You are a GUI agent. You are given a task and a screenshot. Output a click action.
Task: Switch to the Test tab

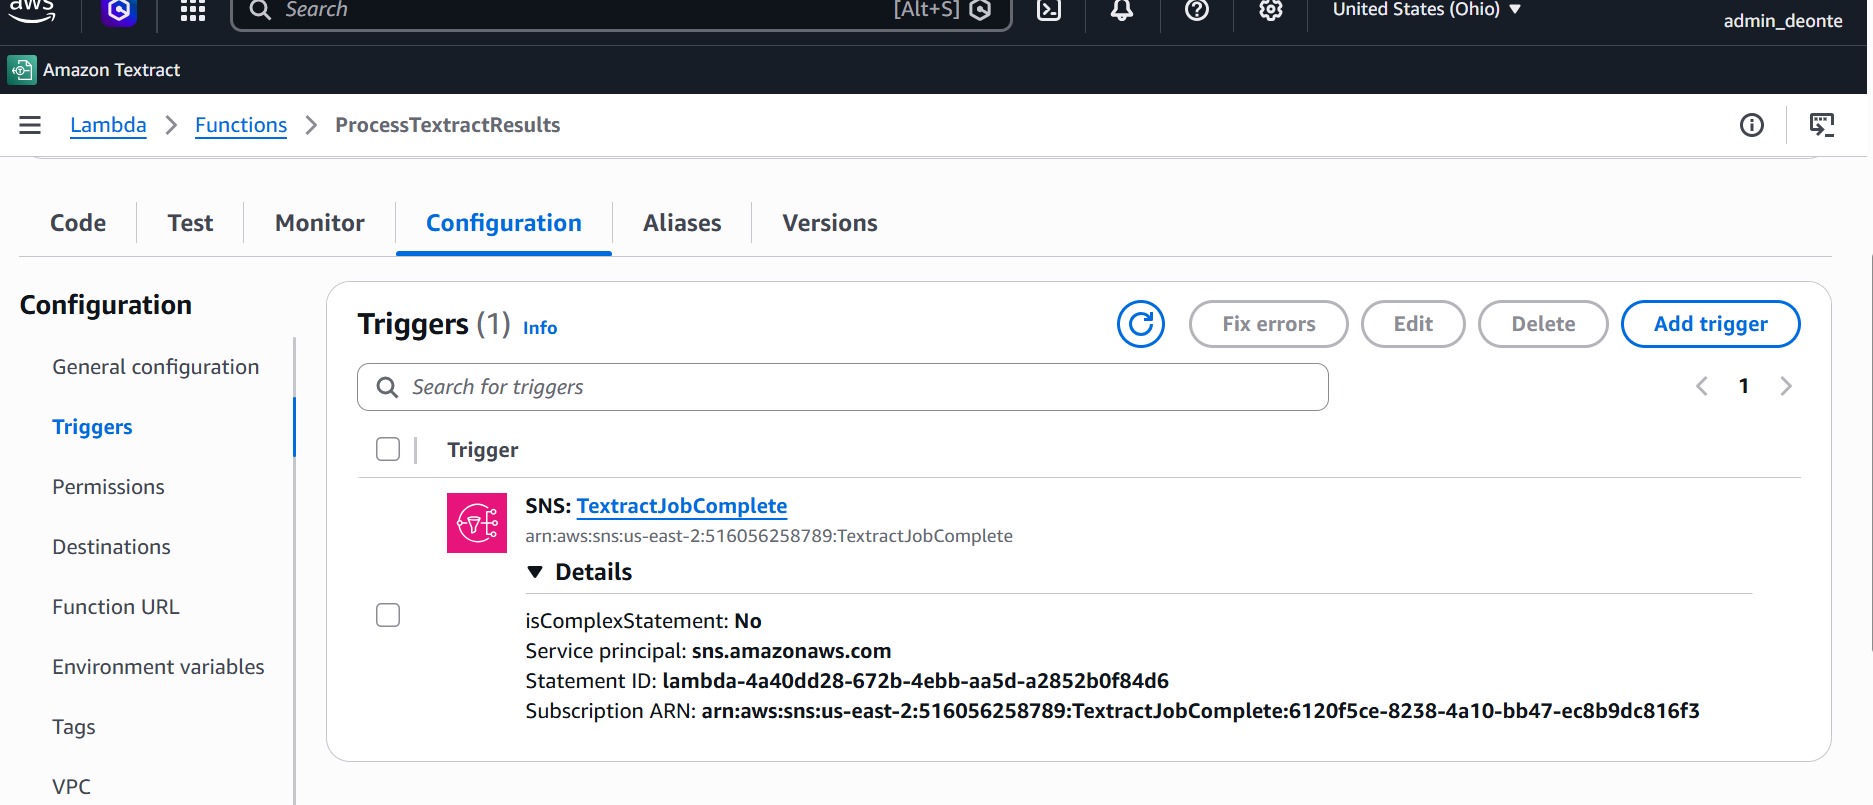coord(190,223)
